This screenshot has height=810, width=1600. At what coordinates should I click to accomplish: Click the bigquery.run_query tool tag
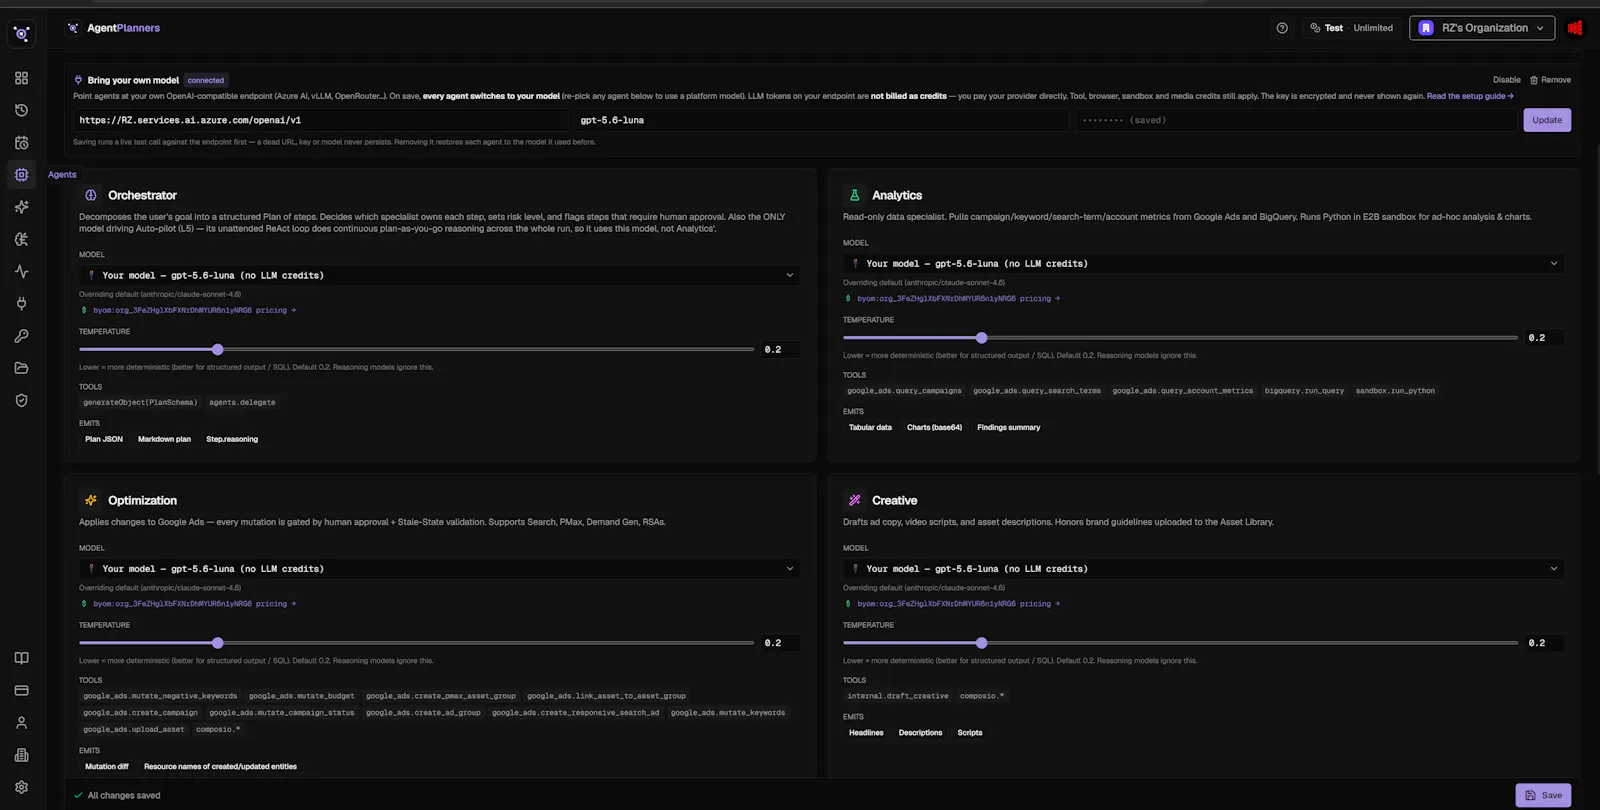click(x=1304, y=391)
